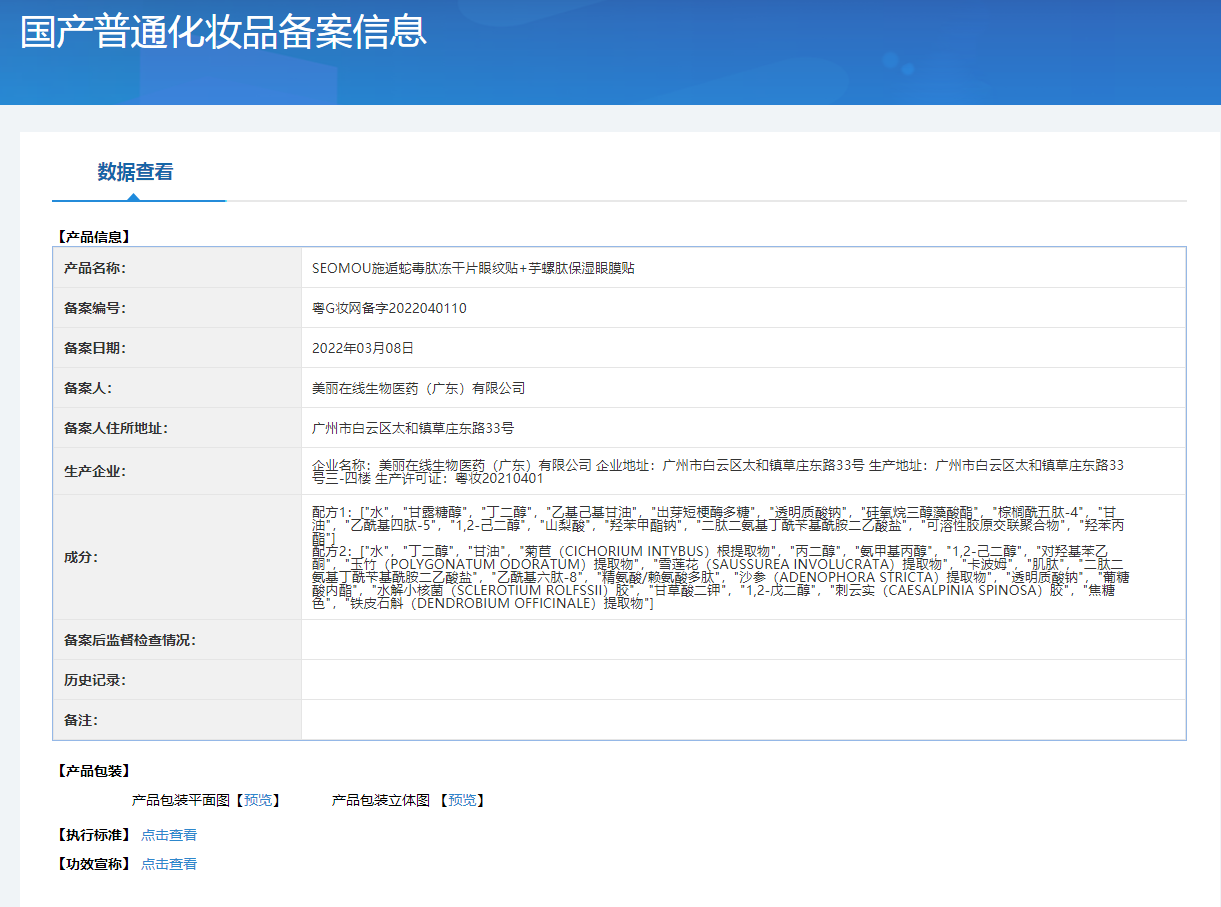Click the 成分 row label
1221x907 pixels.
(x=81, y=557)
